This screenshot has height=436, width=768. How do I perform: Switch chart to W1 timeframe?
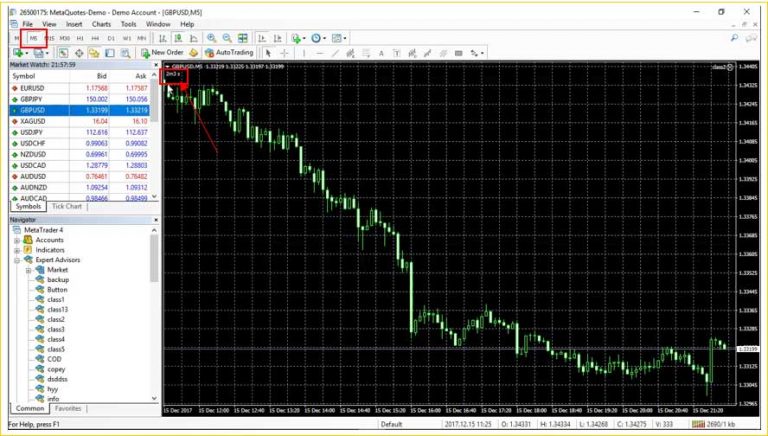tap(127, 38)
